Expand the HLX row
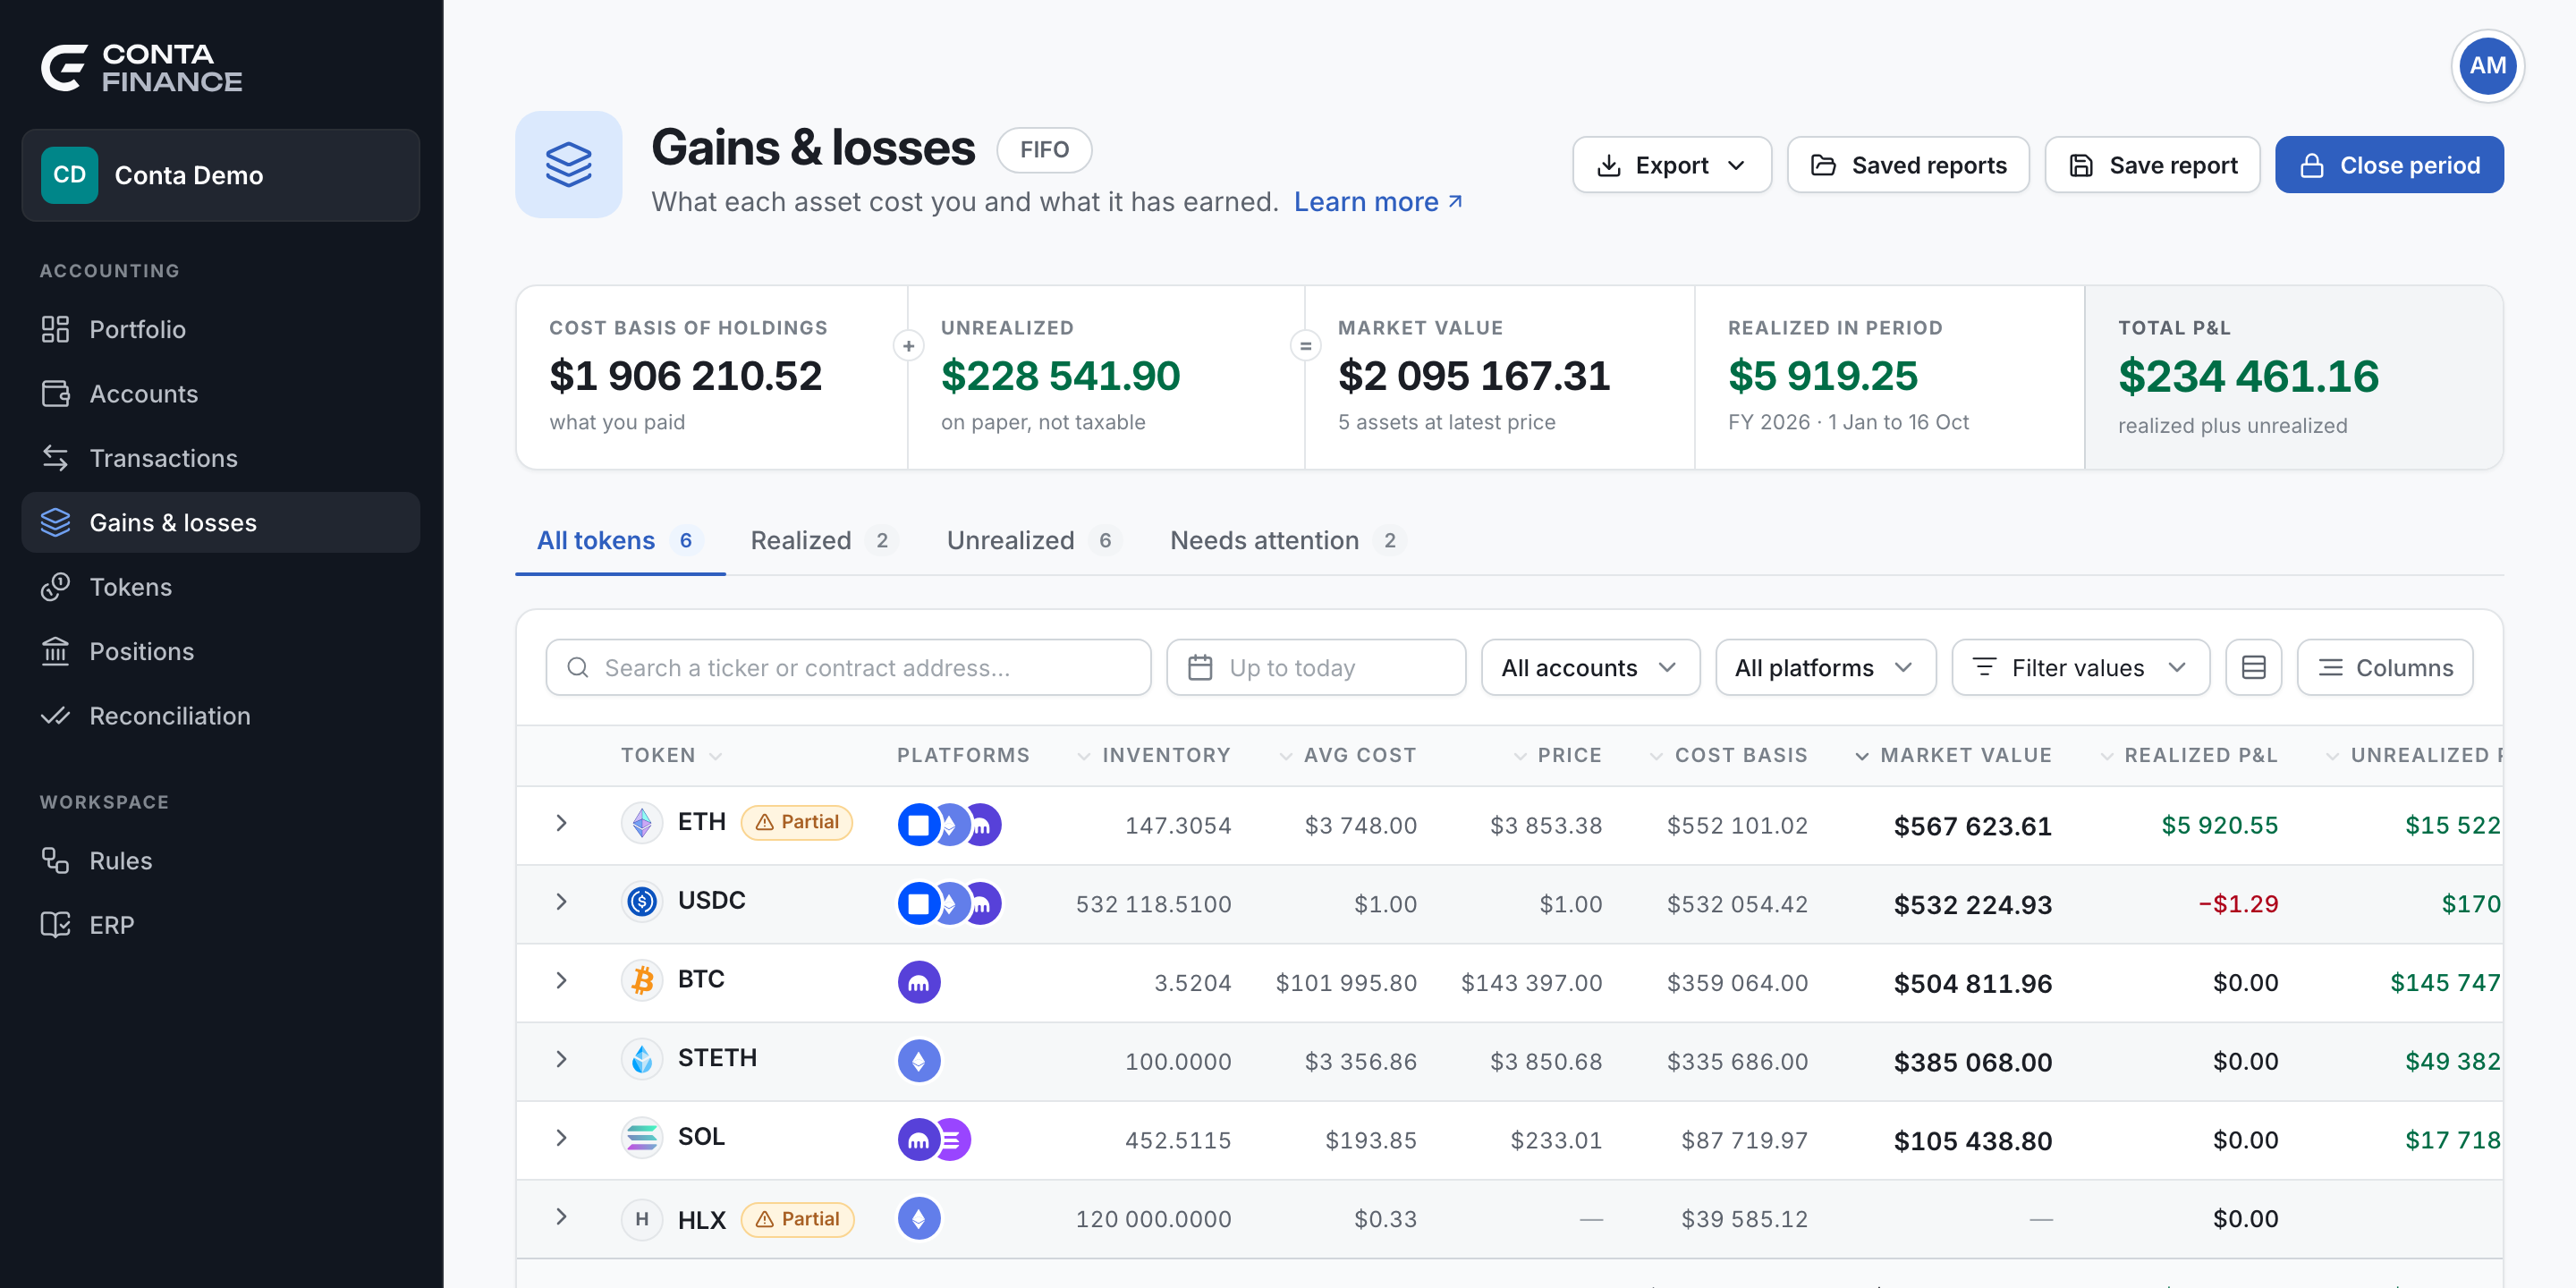This screenshot has height=1288, width=2576. (x=562, y=1217)
